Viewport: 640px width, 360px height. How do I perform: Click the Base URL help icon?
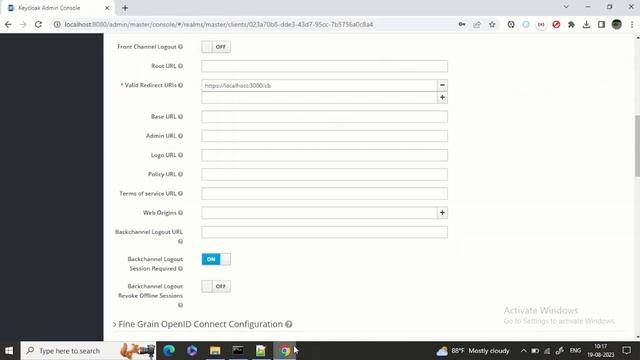(x=180, y=117)
